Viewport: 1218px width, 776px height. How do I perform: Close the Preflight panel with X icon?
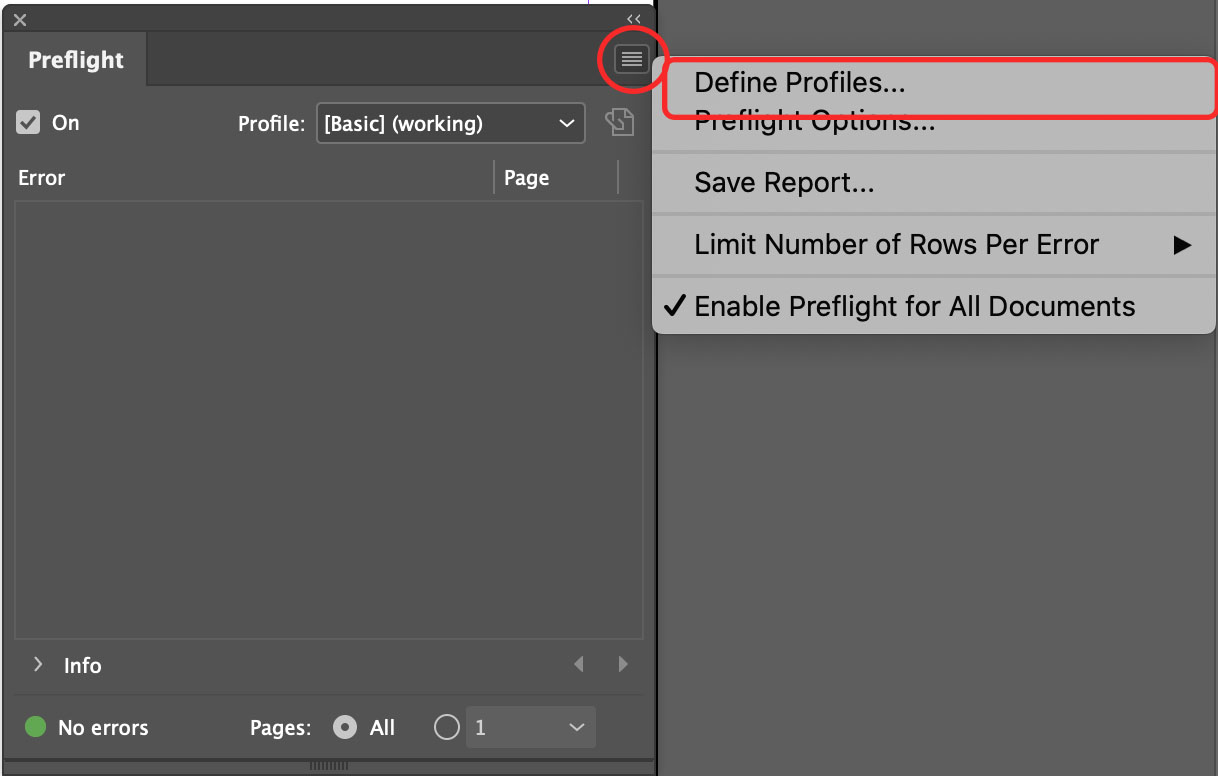[x=20, y=20]
